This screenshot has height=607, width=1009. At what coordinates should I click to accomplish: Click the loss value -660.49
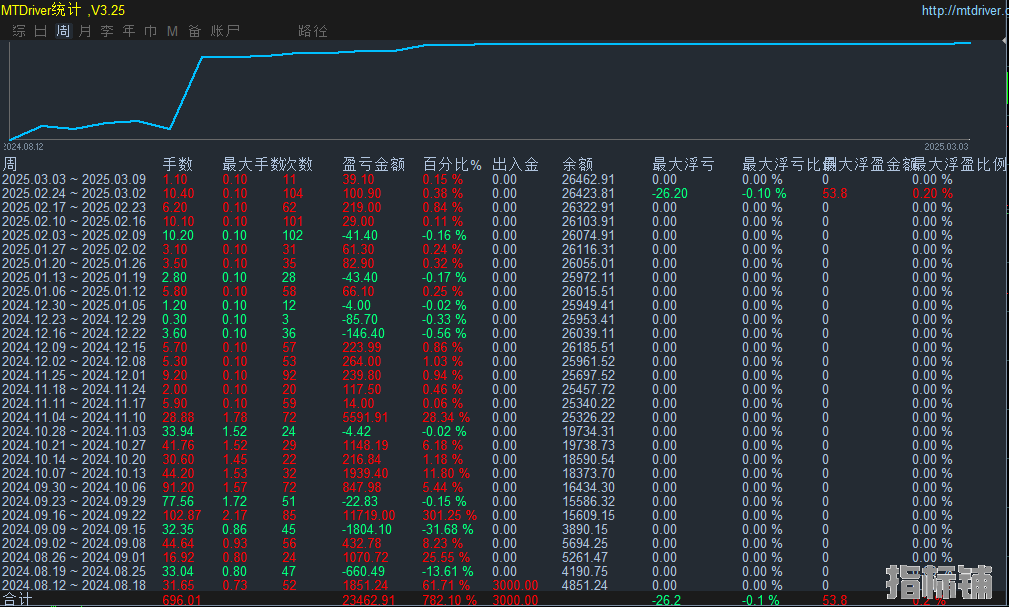coord(364,572)
